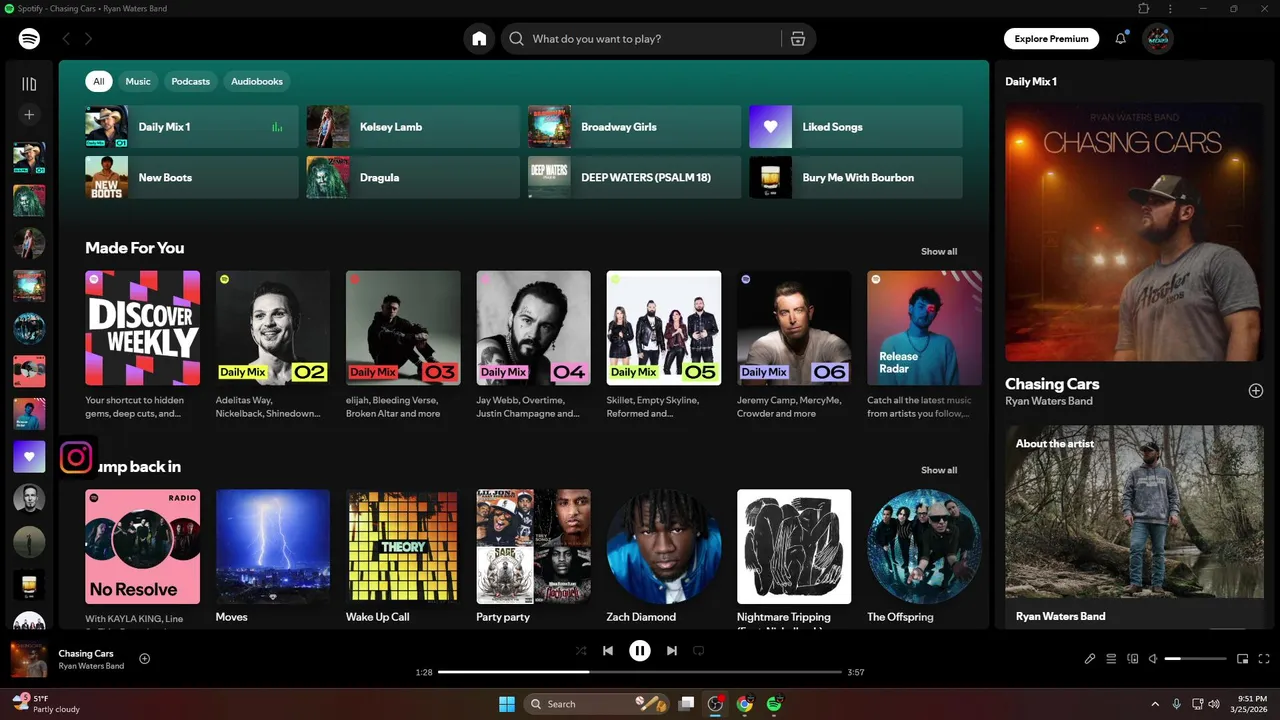Viewport: 1280px width, 720px height.
Task: Open the Broadway Girls shortcut tile
Action: pos(635,127)
